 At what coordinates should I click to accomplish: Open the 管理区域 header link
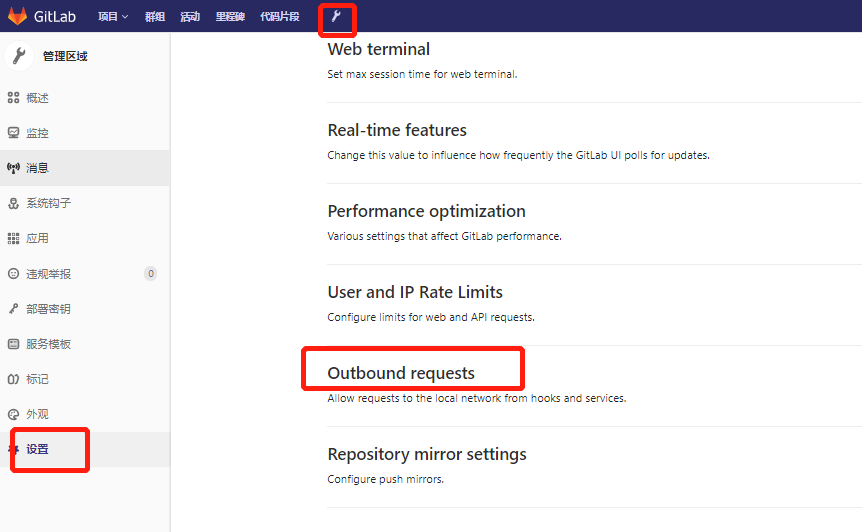tap(65, 56)
